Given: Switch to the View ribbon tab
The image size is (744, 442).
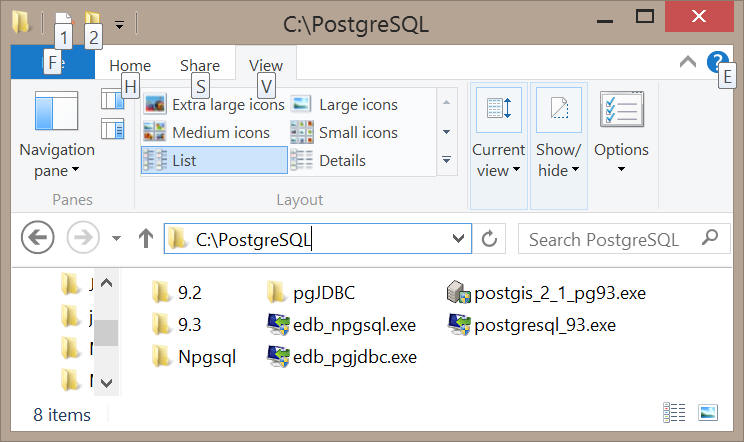Looking at the screenshot, I should point(266,65).
